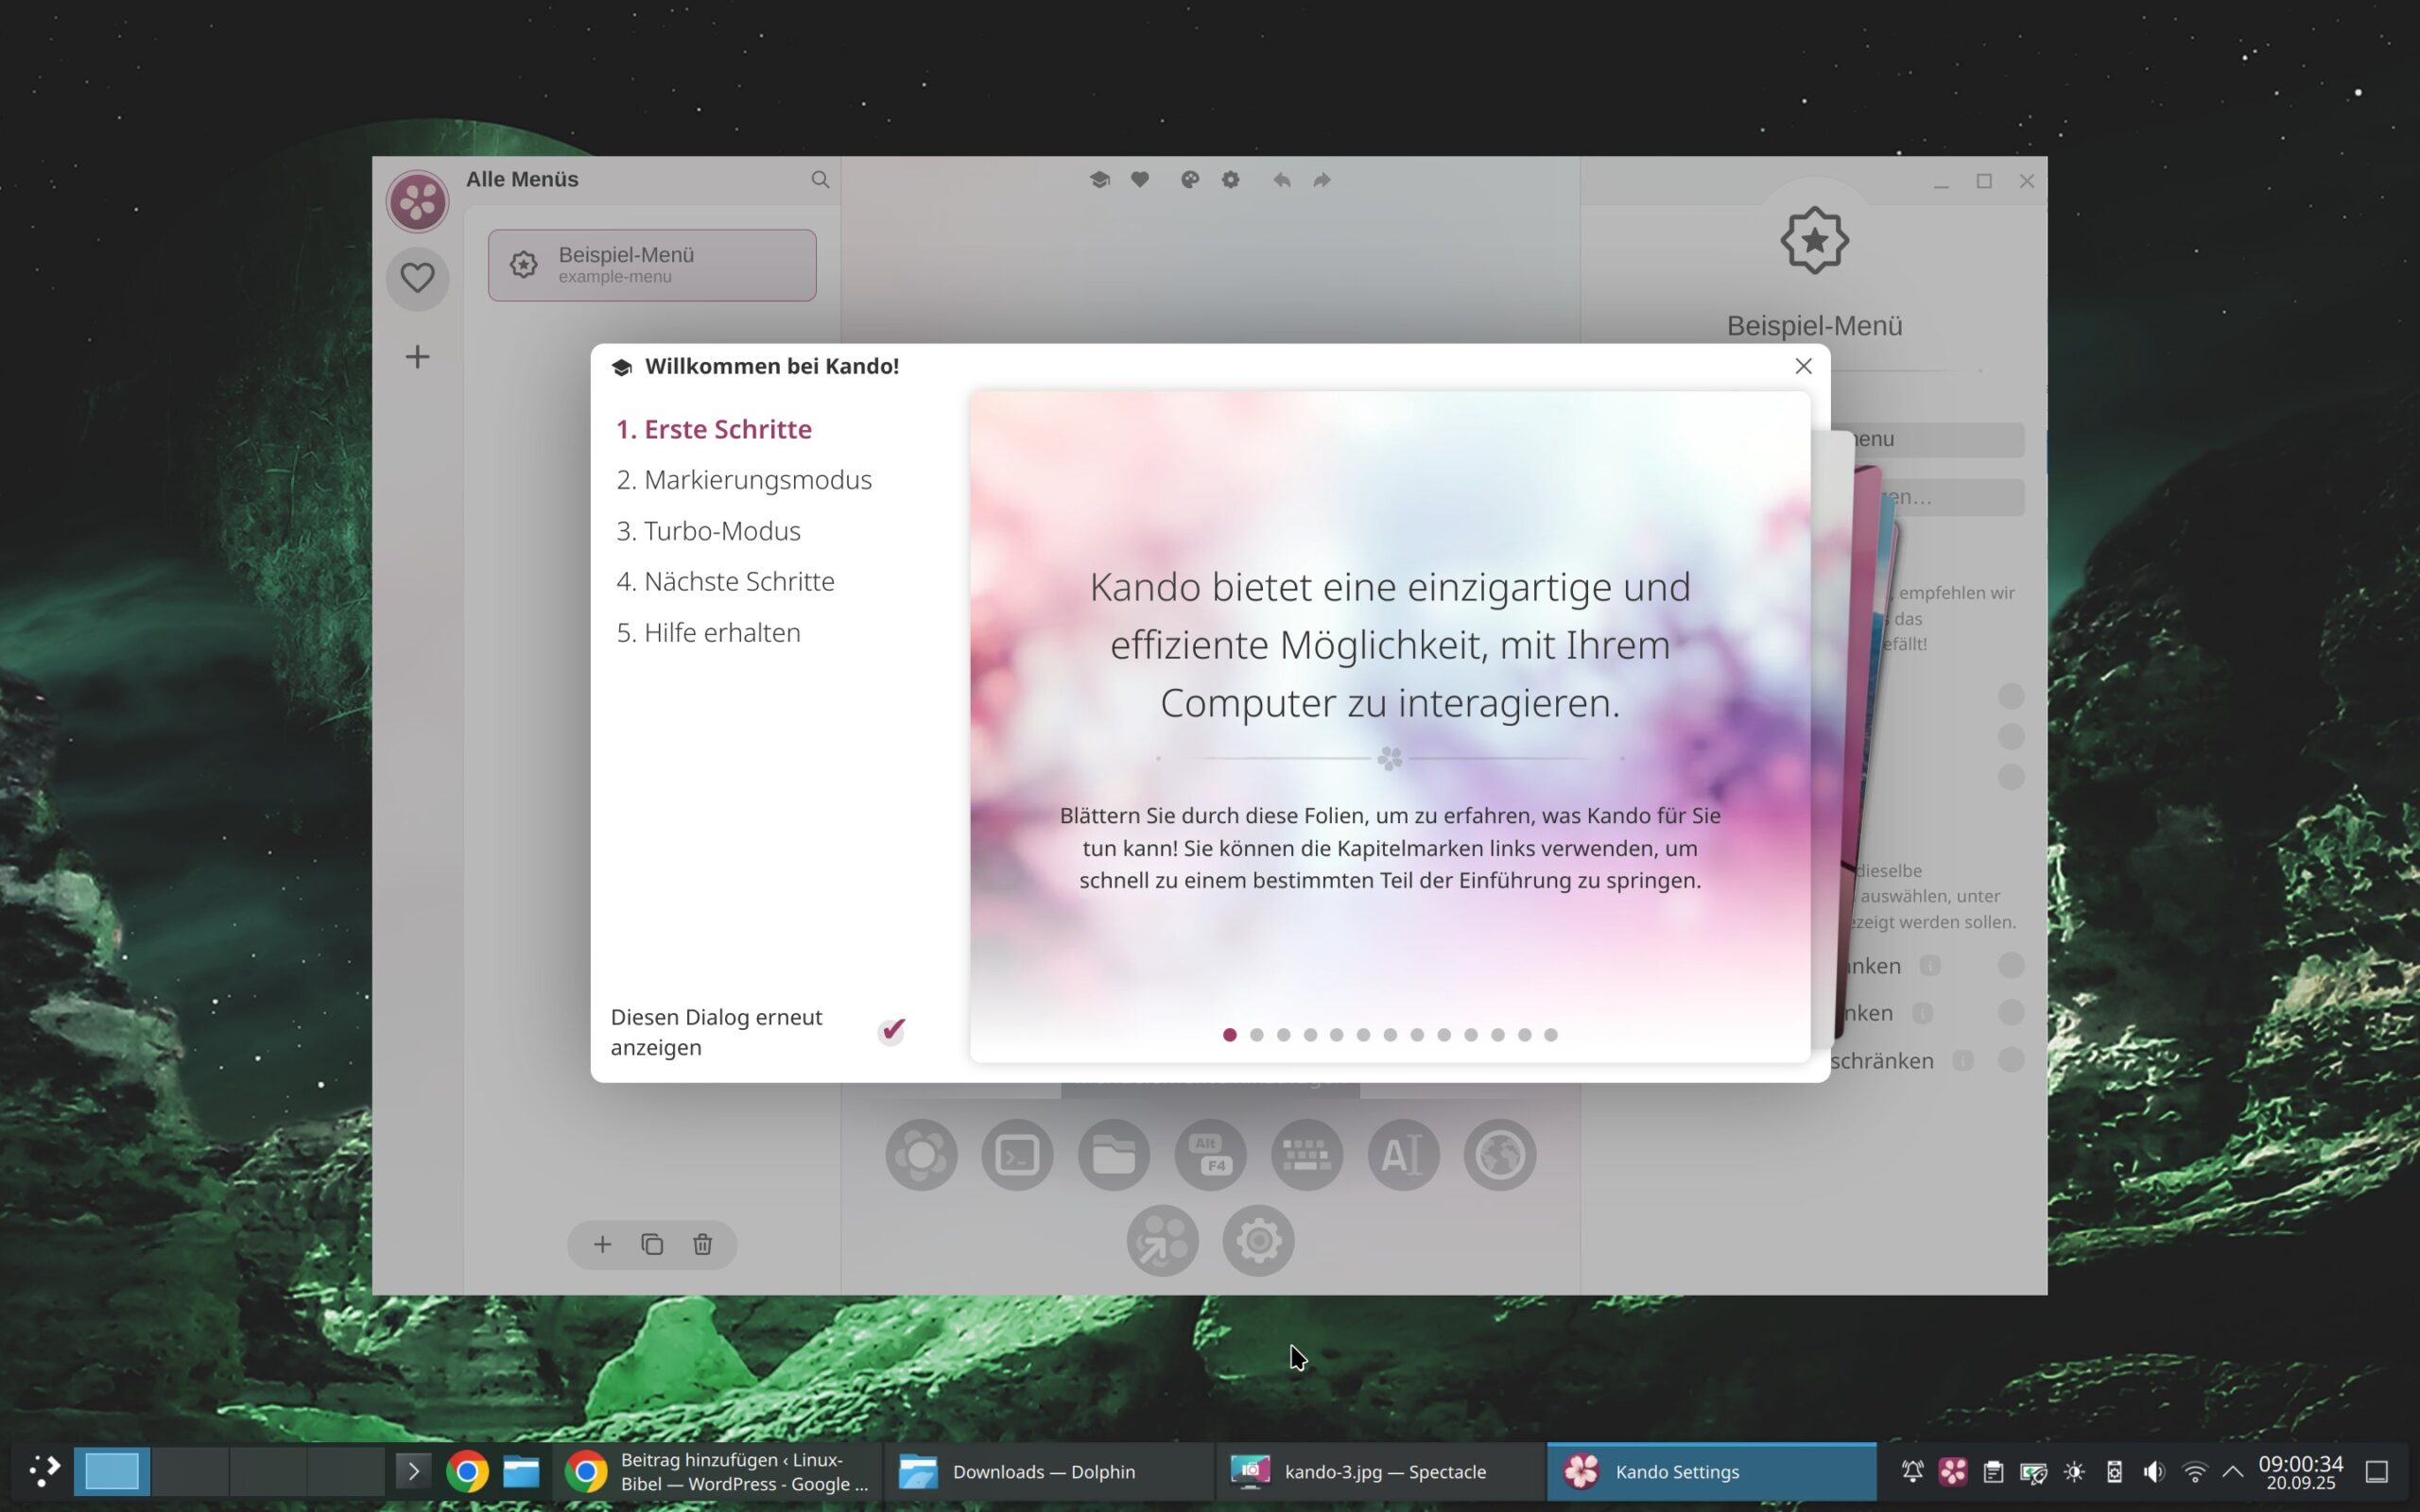
Task: Click the heart icon in the top toolbar
Action: tap(1140, 180)
